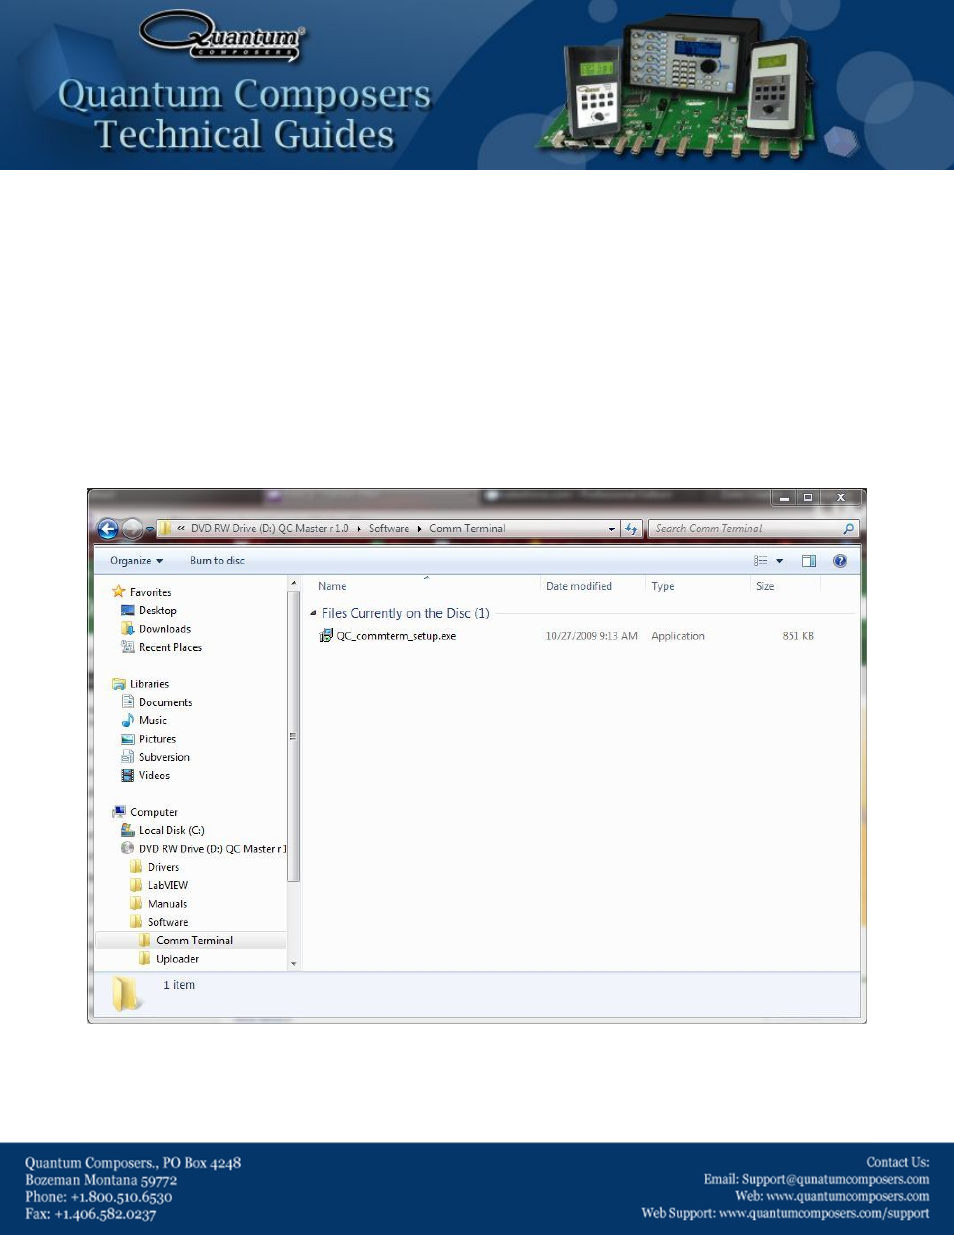954x1235 pixels.
Task: Open the view options dropdown arrow
Action: tap(780, 561)
